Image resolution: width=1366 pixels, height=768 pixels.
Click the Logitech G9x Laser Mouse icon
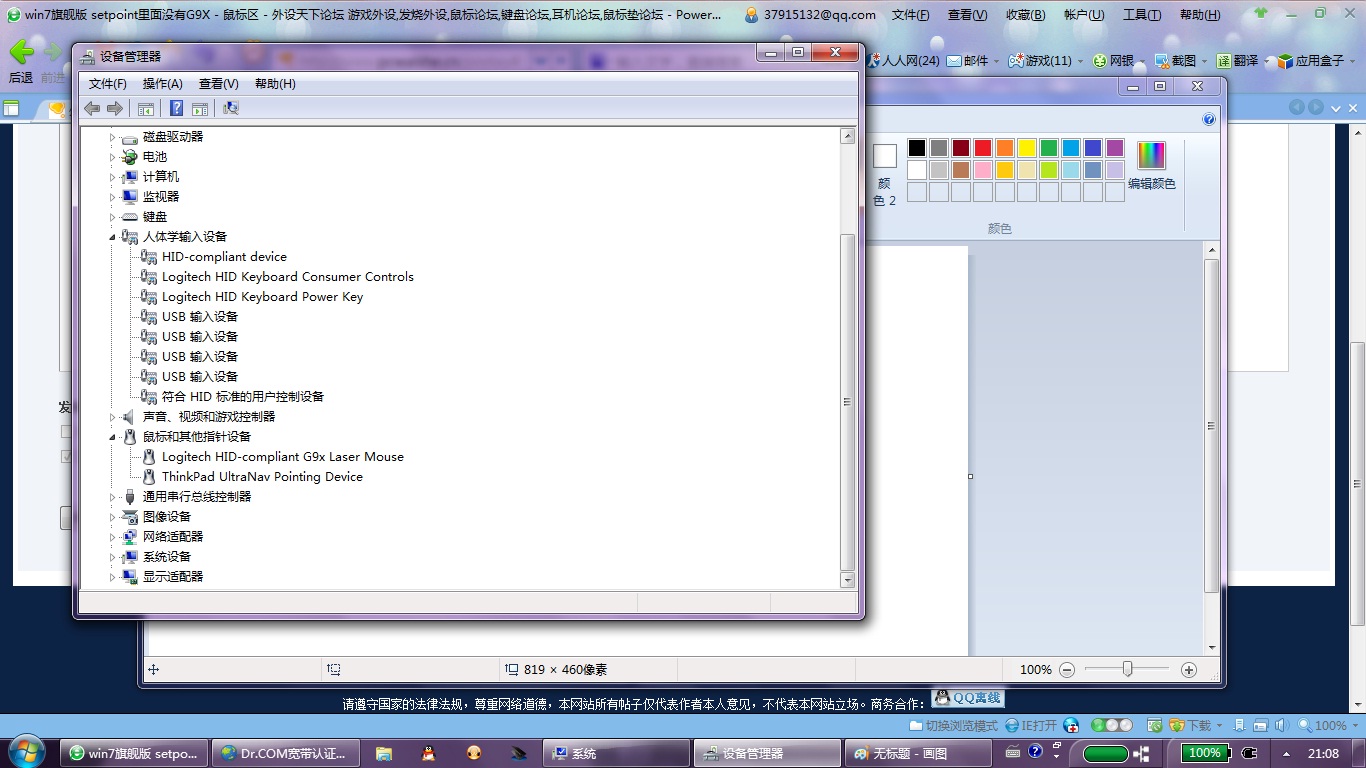(x=149, y=457)
